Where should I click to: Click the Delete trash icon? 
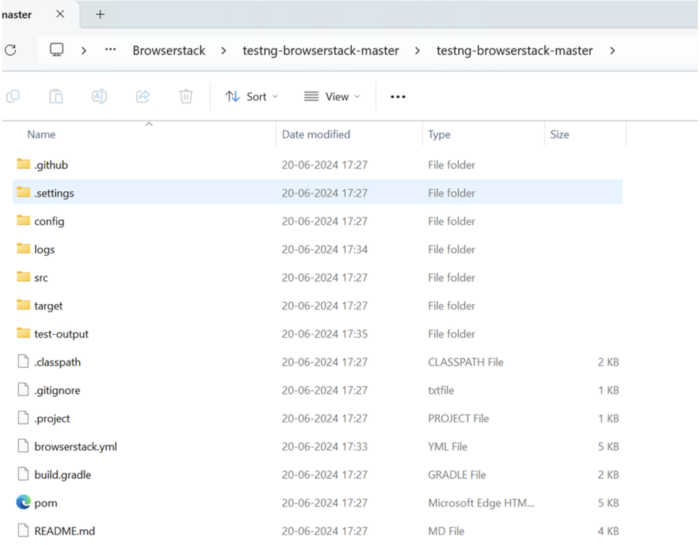click(186, 96)
